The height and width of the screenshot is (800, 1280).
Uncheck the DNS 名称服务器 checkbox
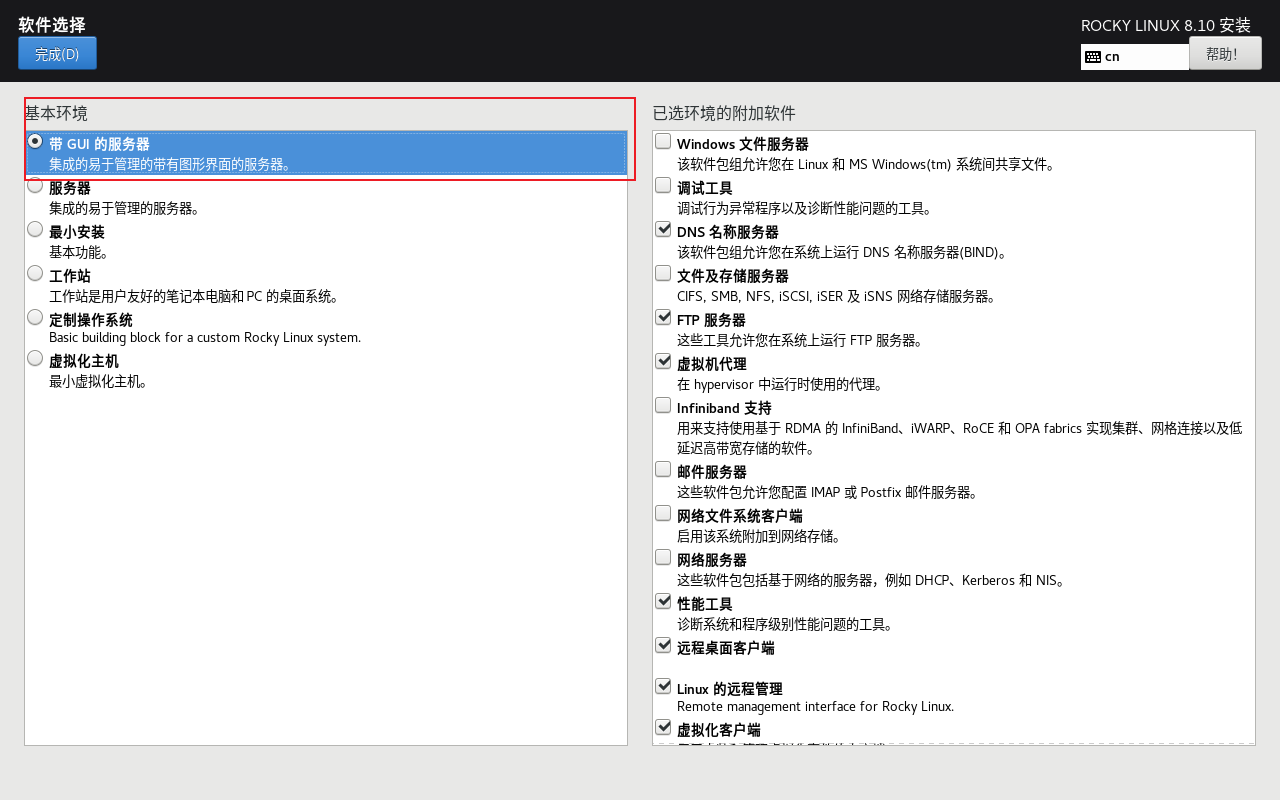[663, 229]
